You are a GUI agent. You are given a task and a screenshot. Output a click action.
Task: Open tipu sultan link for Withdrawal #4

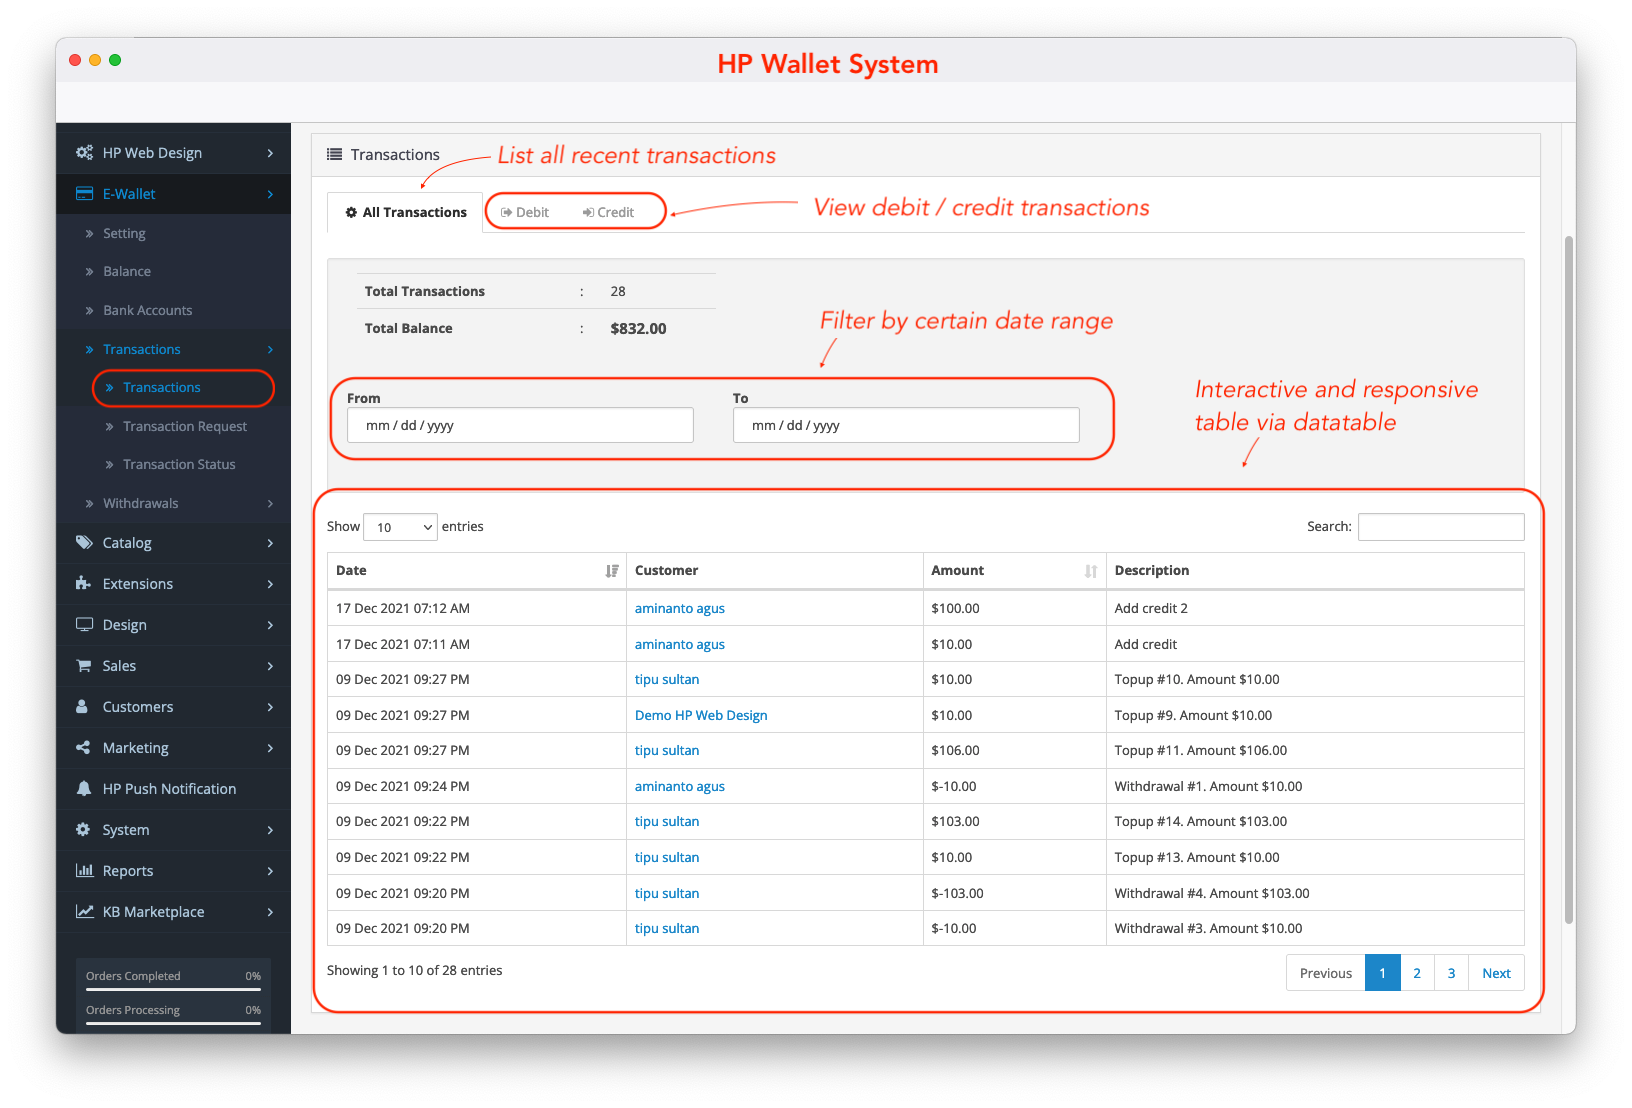click(x=667, y=894)
